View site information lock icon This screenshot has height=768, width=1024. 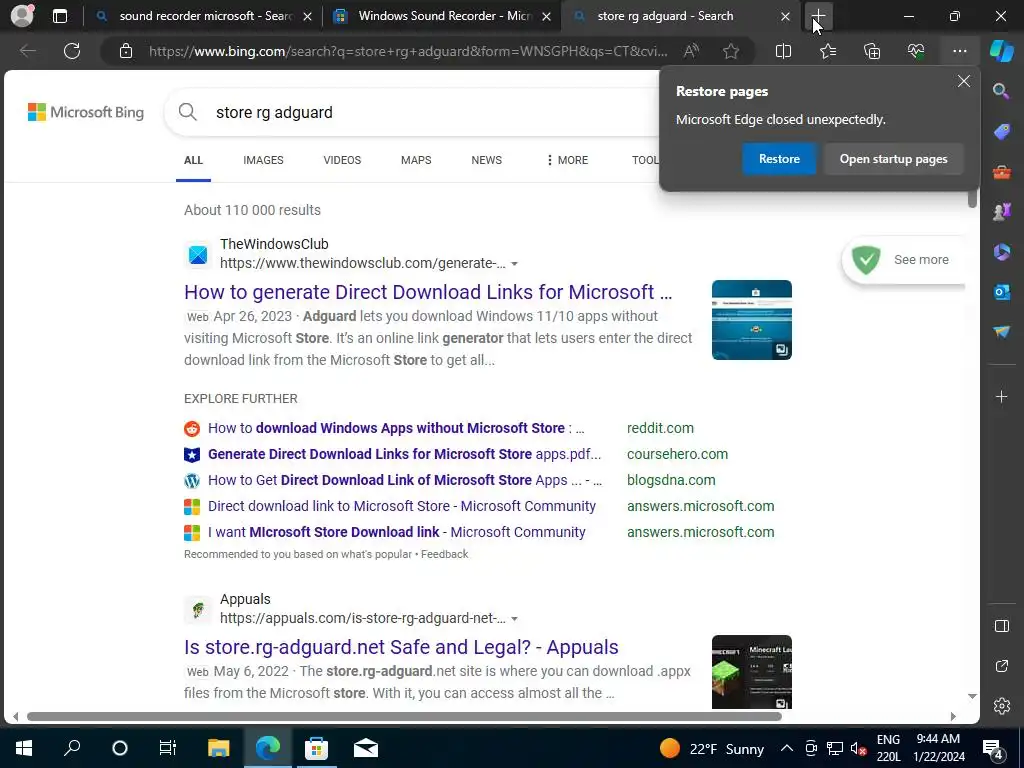[x=126, y=51]
